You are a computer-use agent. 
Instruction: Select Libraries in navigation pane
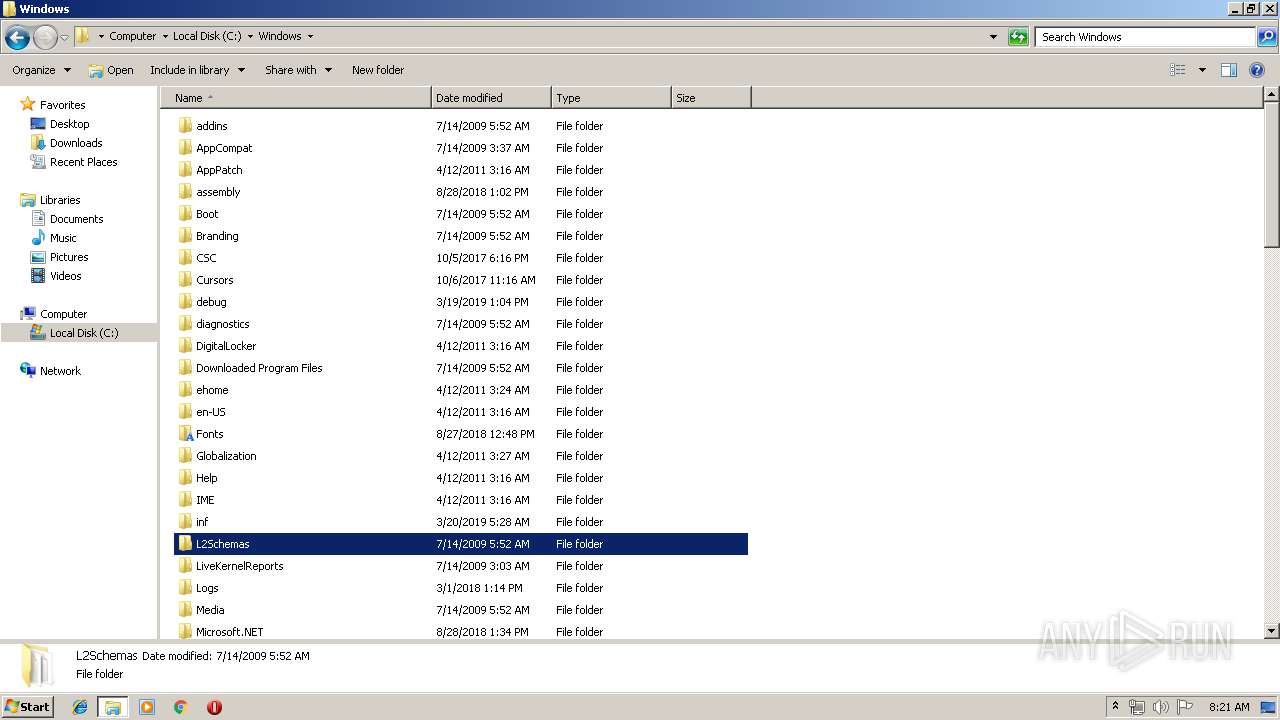[x=60, y=200]
